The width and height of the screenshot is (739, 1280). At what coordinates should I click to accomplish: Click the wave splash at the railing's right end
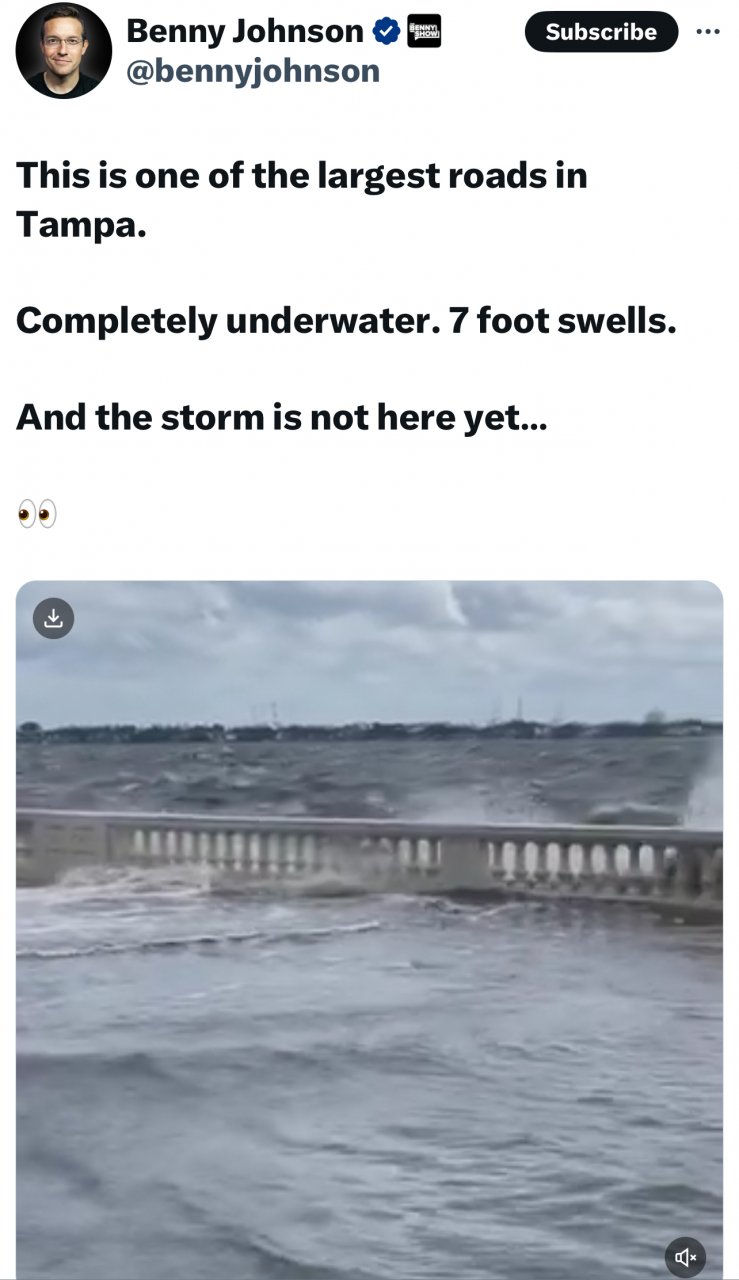(705, 790)
